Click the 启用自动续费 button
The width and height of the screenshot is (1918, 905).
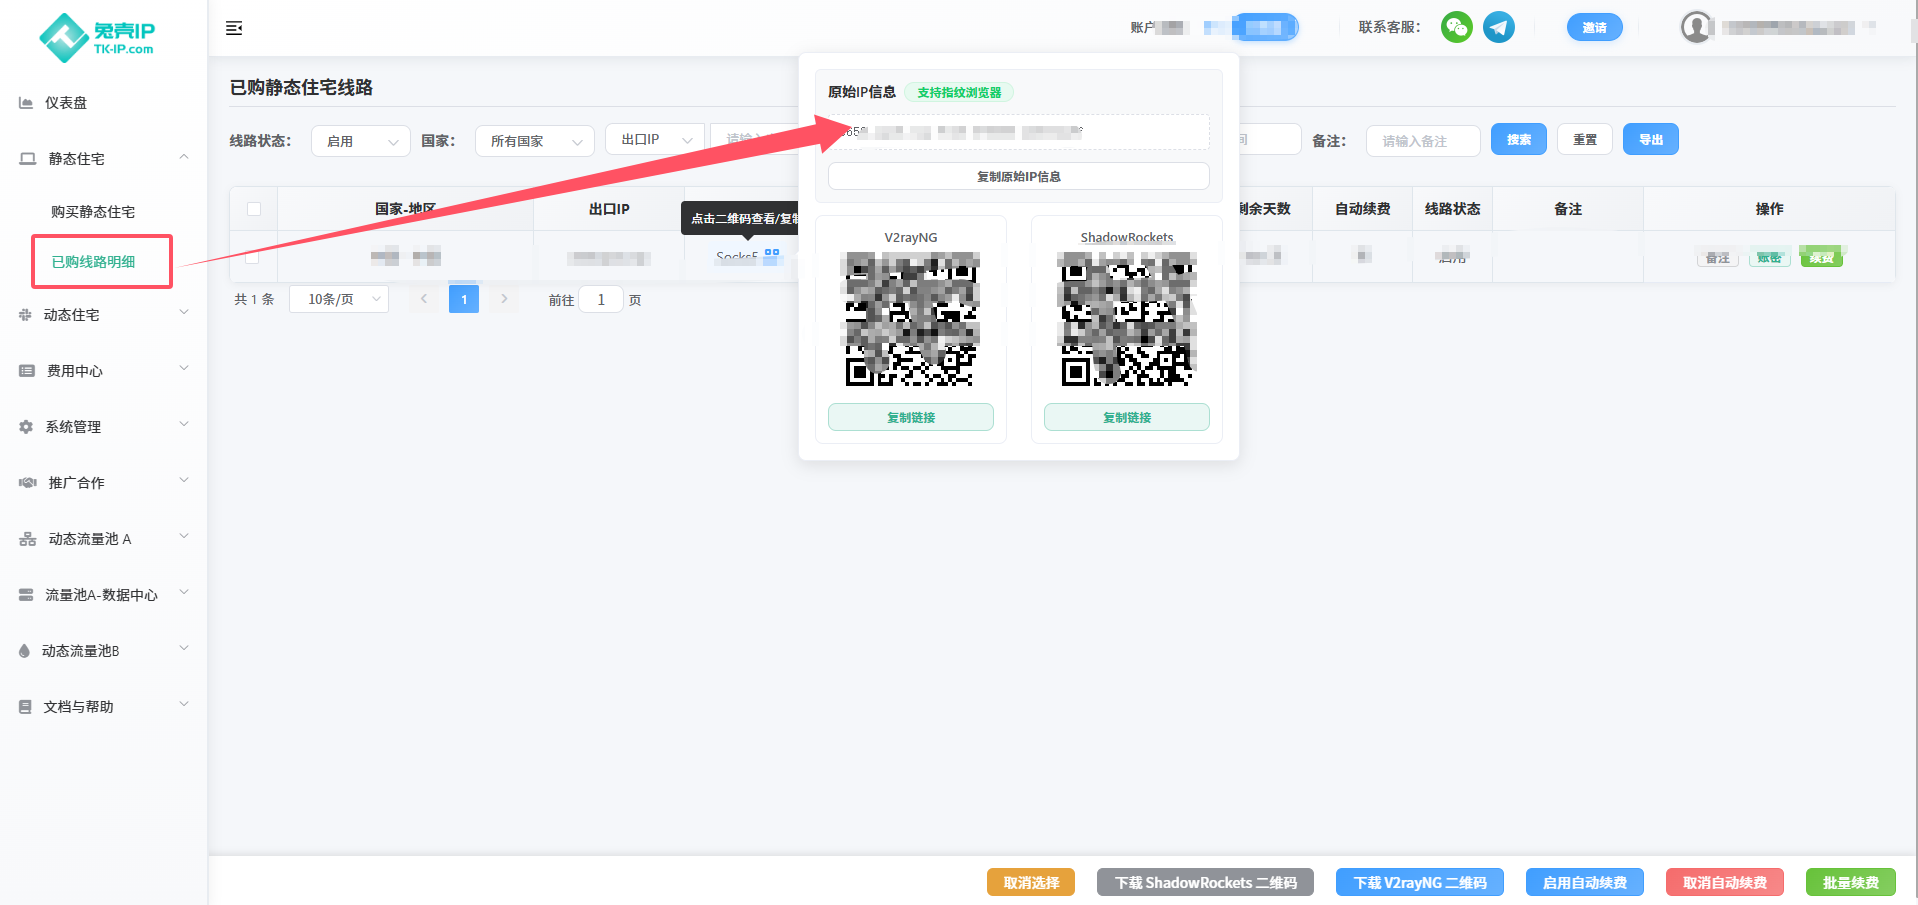tap(1585, 882)
